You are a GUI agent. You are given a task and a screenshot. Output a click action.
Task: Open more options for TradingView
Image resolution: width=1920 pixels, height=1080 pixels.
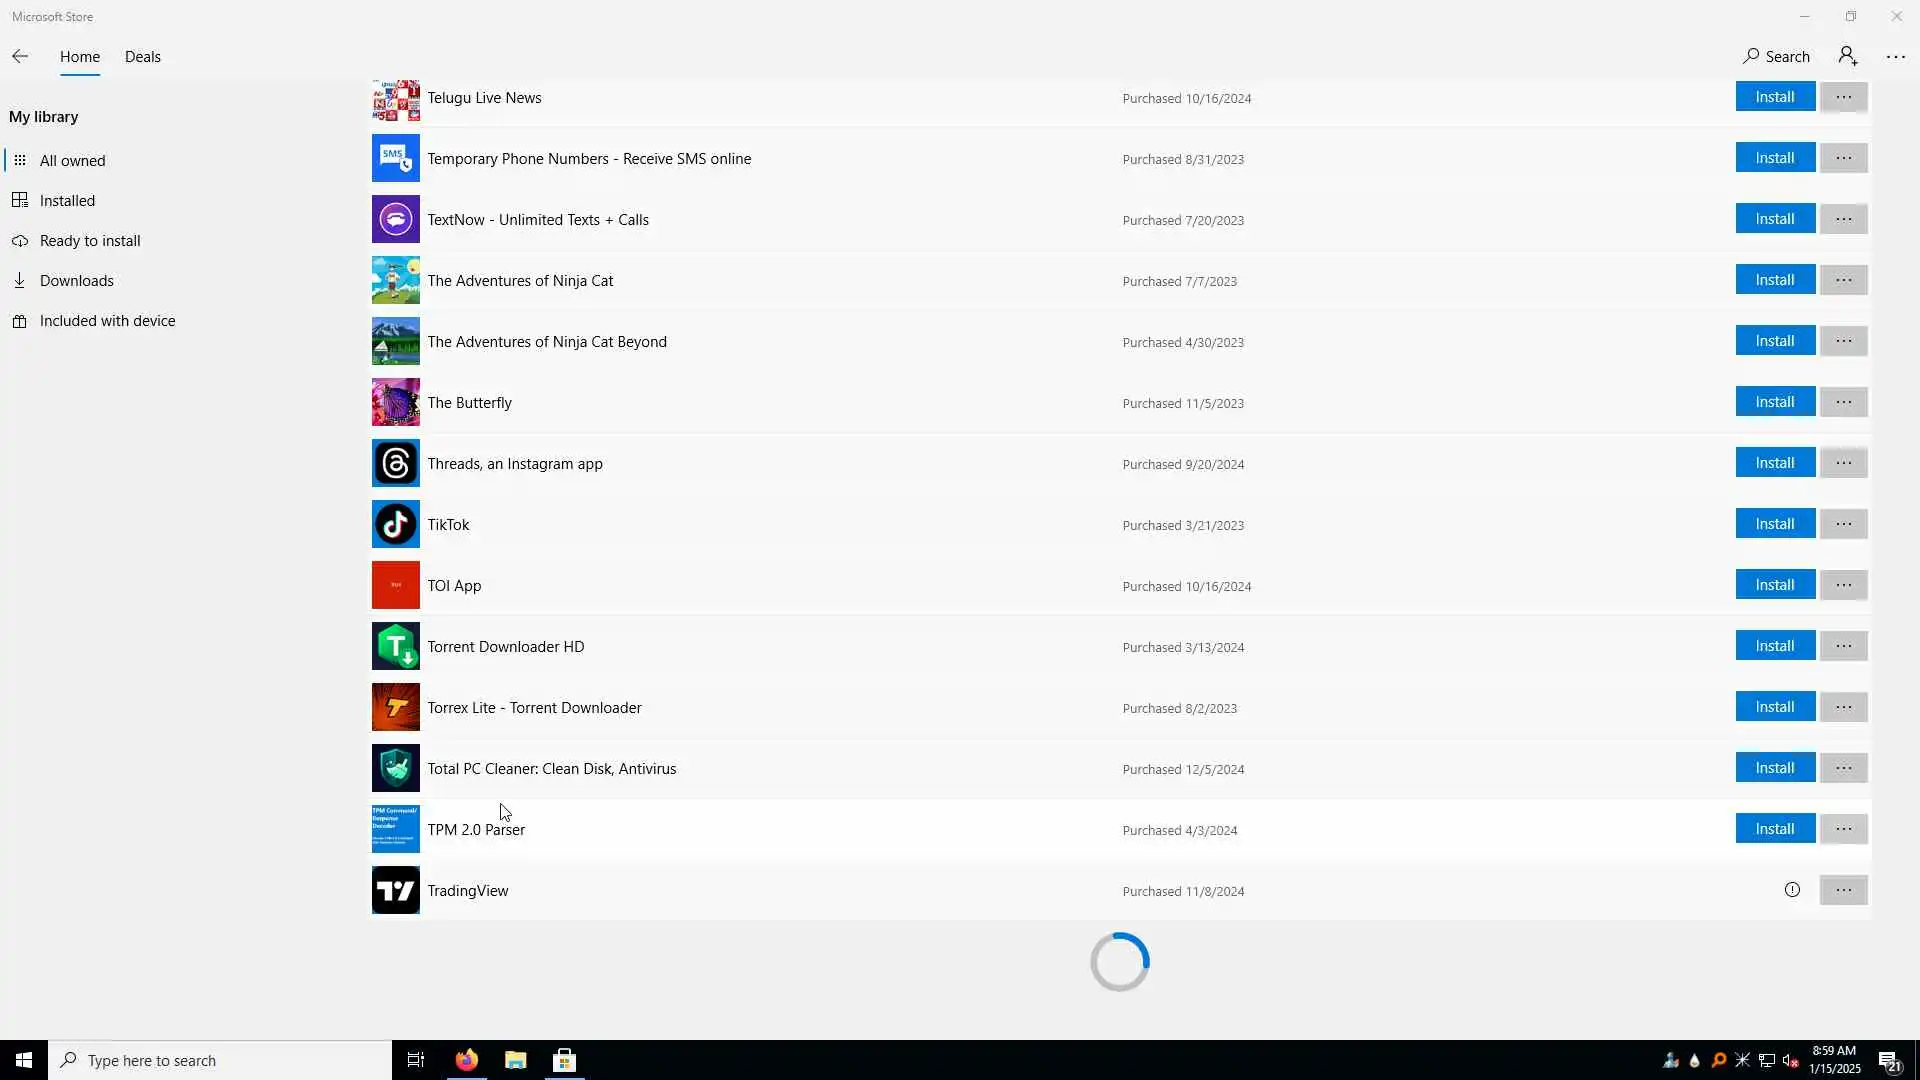tap(1843, 890)
